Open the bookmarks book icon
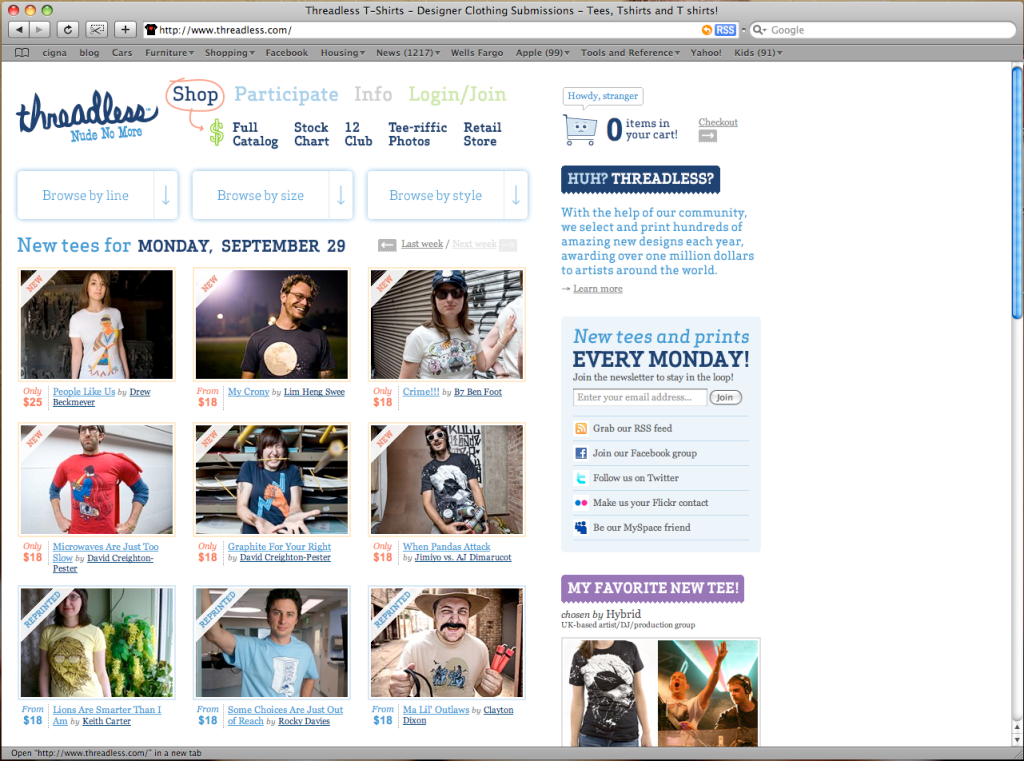The width and height of the screenshot is (1024, 761). [x=22, y=52]
